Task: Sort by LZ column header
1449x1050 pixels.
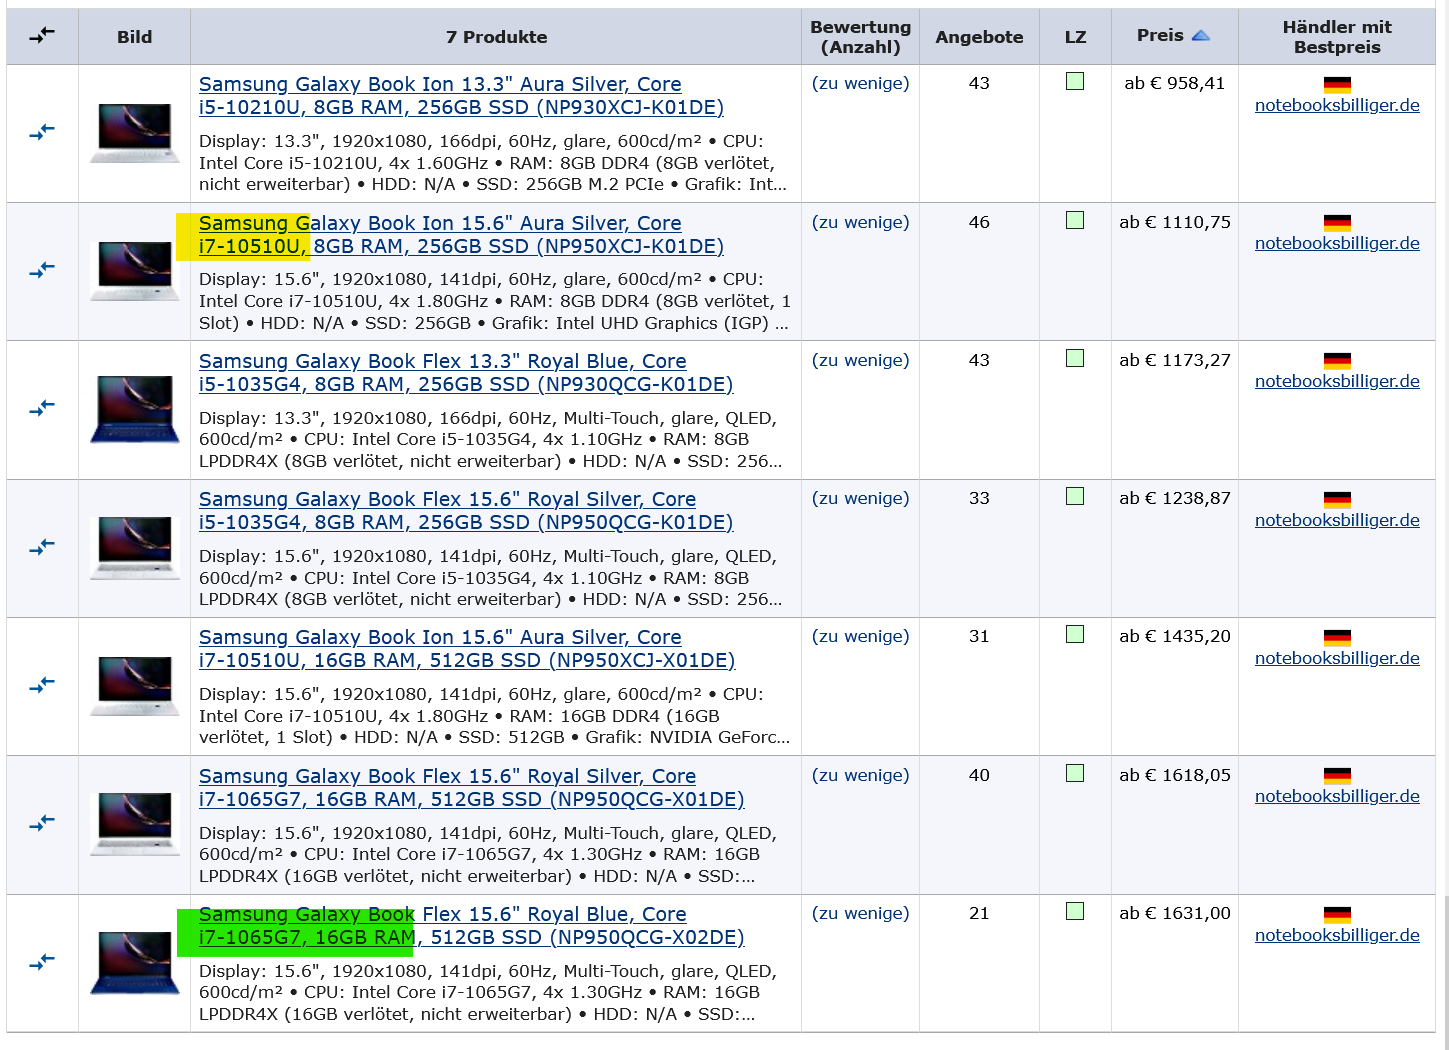Action: pyautogui.click(x=1075, y=37)
